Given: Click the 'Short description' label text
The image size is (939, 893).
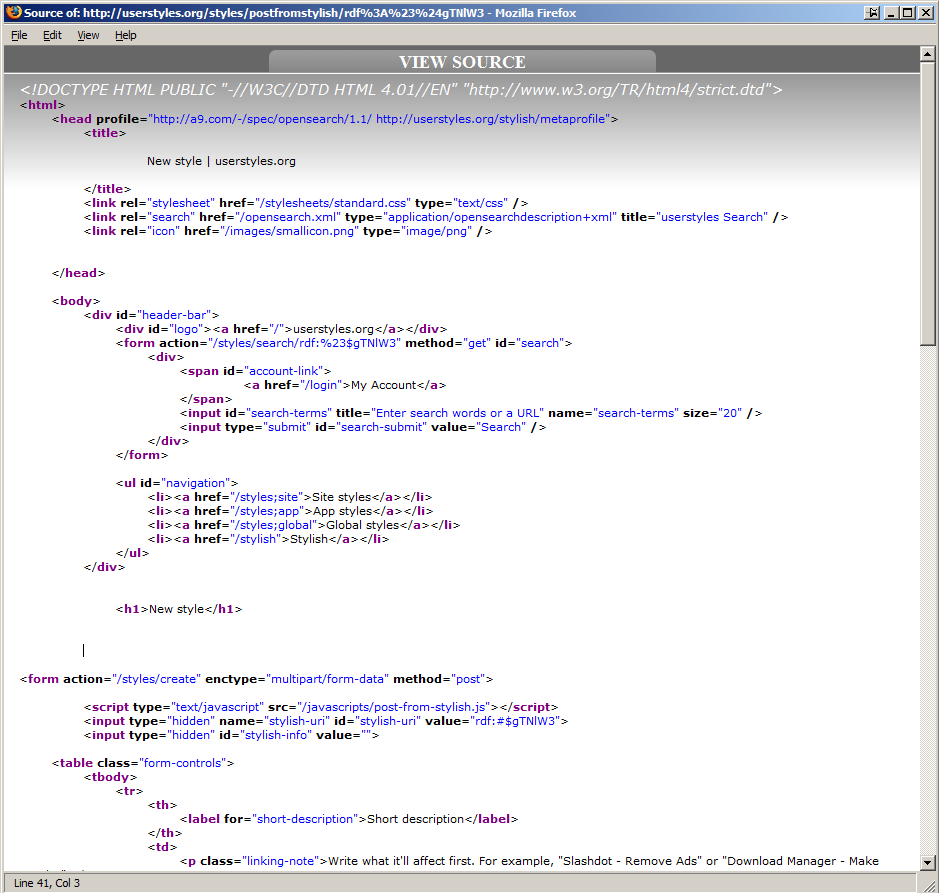Looking at the screenshot, I should 416,819.
